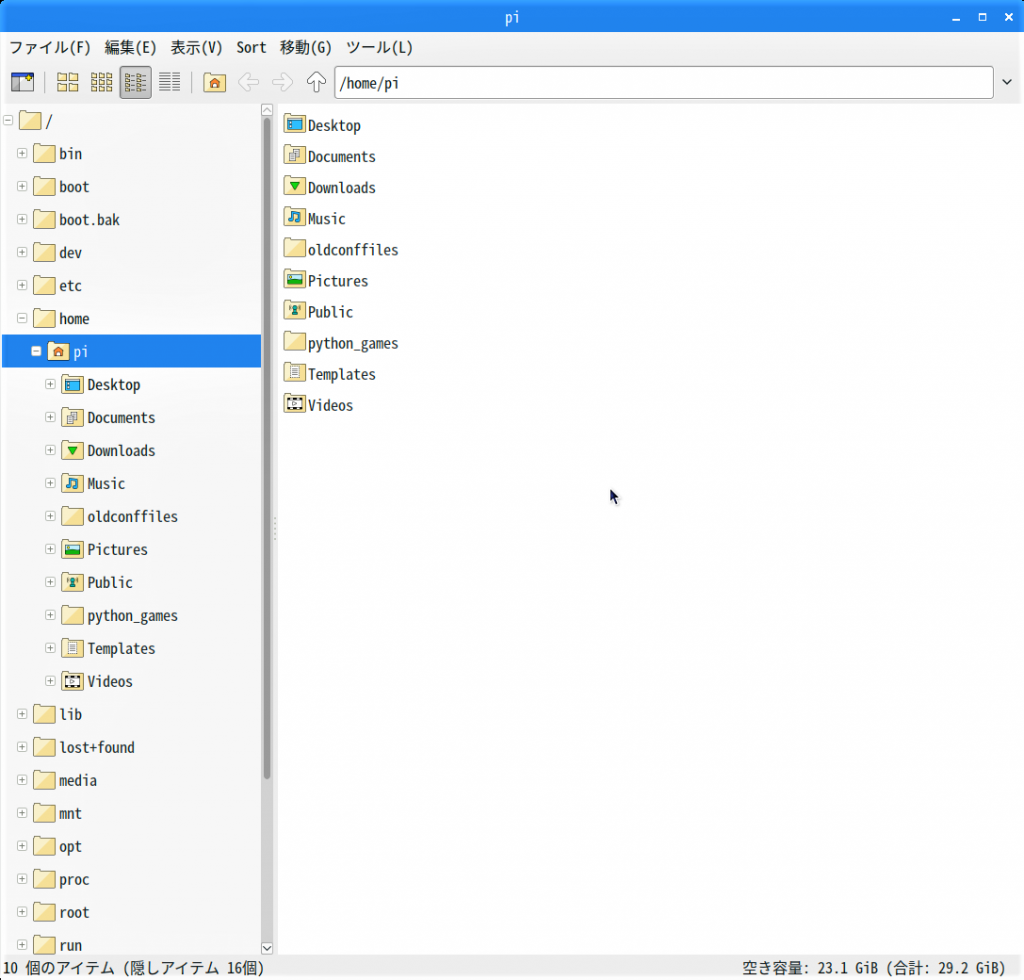Collapse the pi folder in tree
The height and width of the screenshot is (980, 1024).
(x=36, y=351)
